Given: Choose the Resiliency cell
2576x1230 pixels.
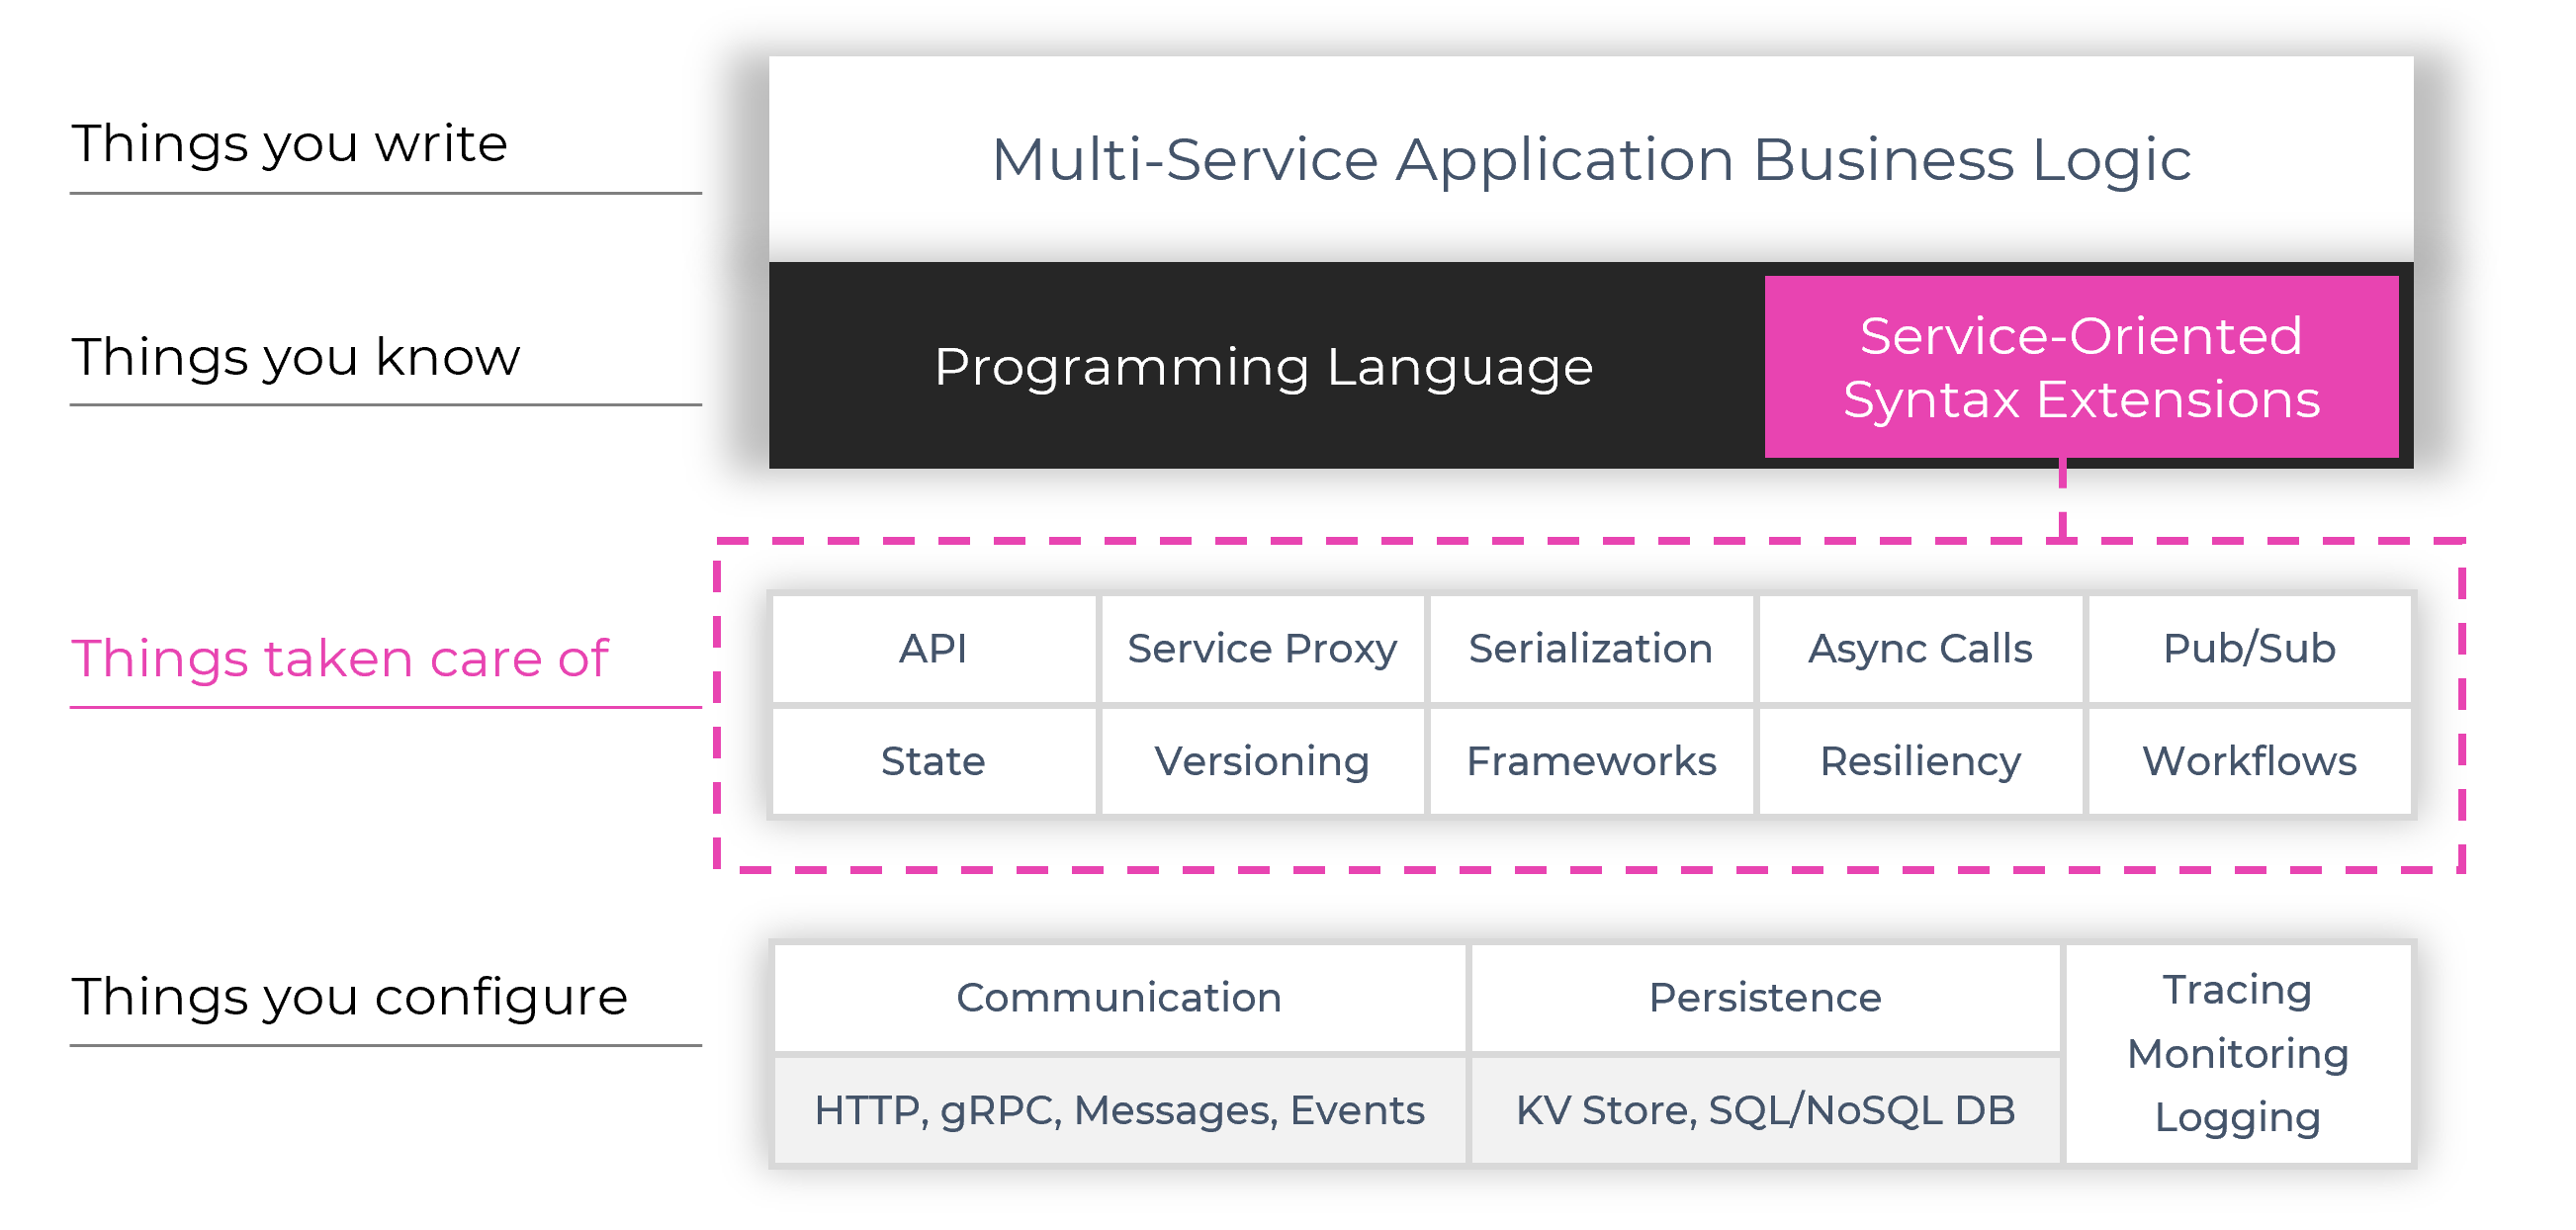Looking at the screenshot, I should coord(1920,762).
